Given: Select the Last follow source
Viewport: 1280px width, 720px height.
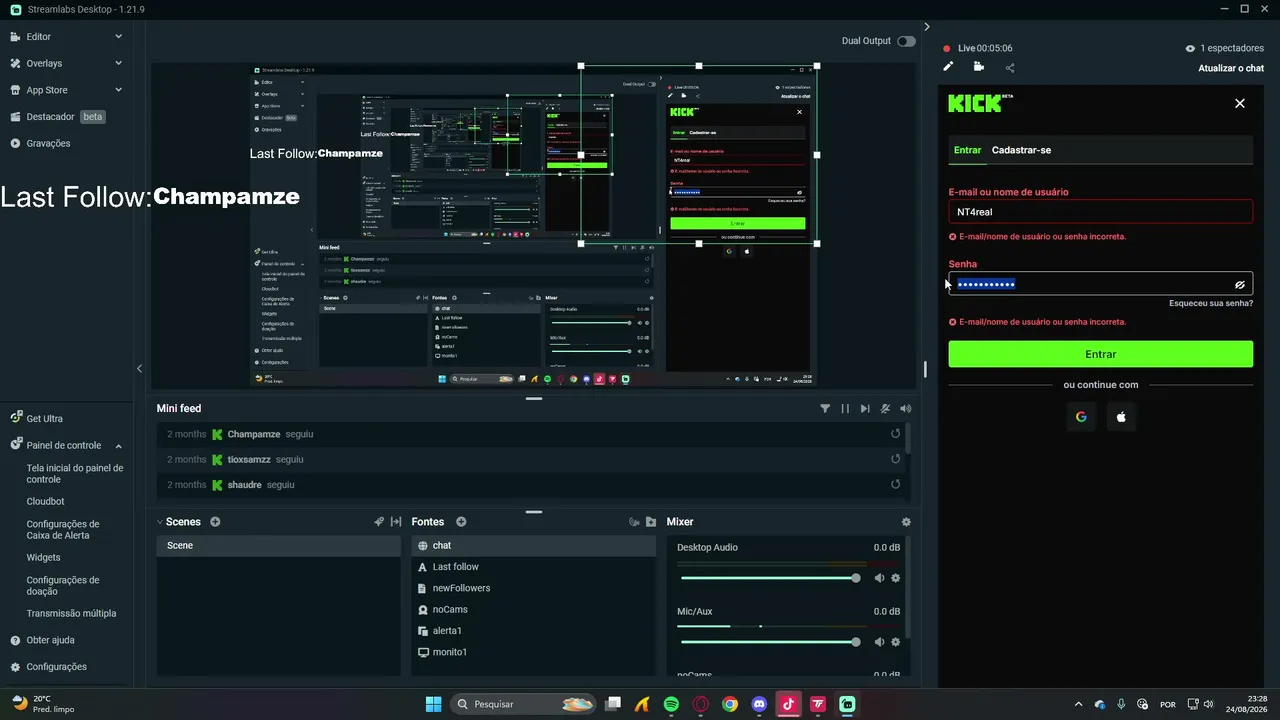Looking at the screenshot, I should tap(534, 567).
